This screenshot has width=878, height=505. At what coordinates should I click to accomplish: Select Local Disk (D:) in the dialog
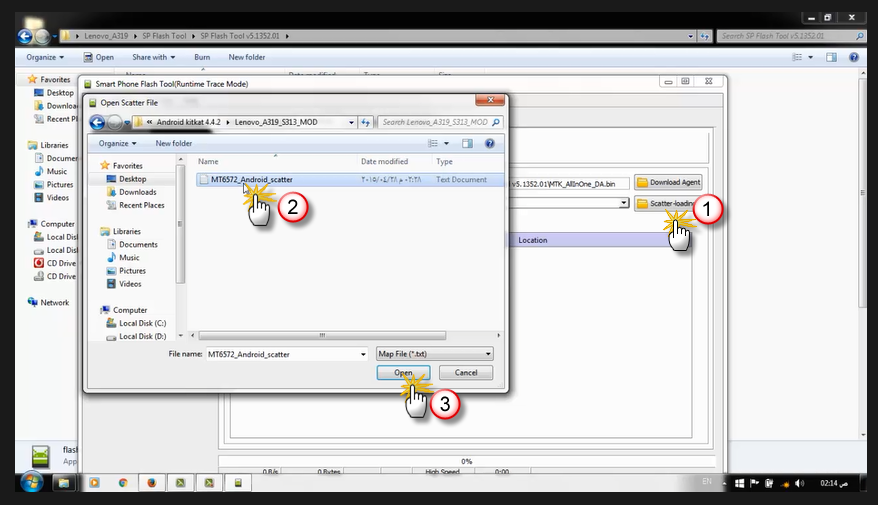[142, 336]
